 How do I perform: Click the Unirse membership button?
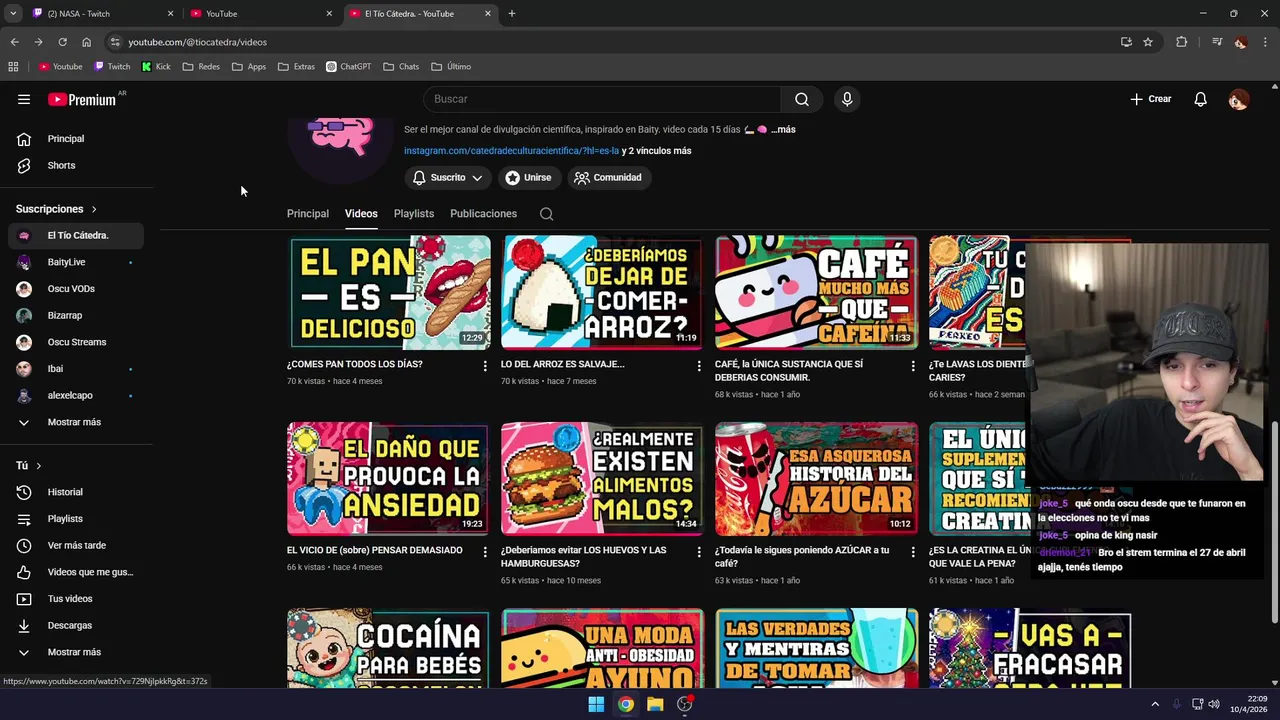tap(528, 178)
